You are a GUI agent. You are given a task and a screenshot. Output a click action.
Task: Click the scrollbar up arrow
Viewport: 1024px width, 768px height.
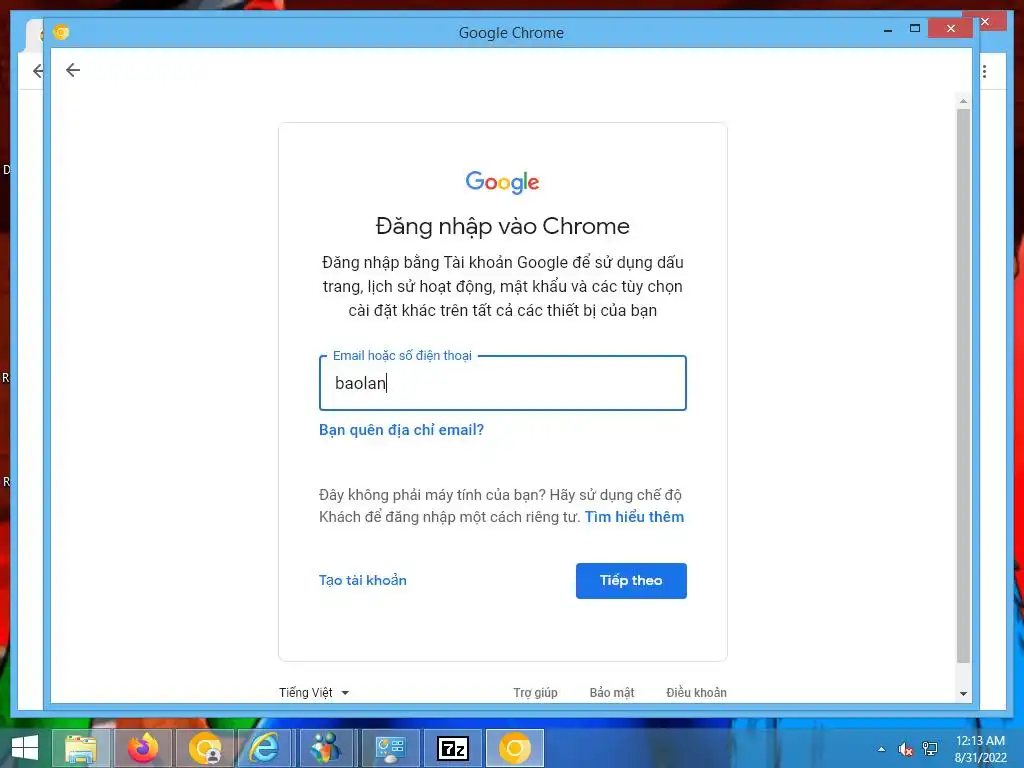tap(963, 102)
